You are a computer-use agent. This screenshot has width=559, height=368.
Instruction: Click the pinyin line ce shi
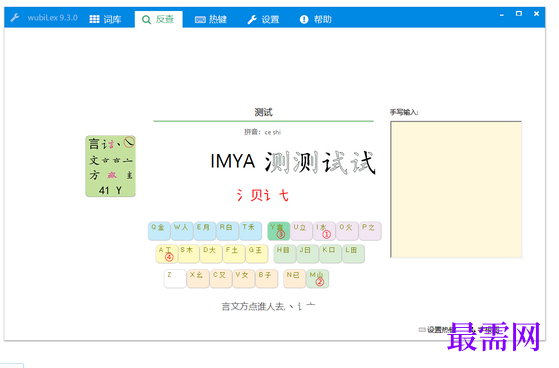[263, 132]
